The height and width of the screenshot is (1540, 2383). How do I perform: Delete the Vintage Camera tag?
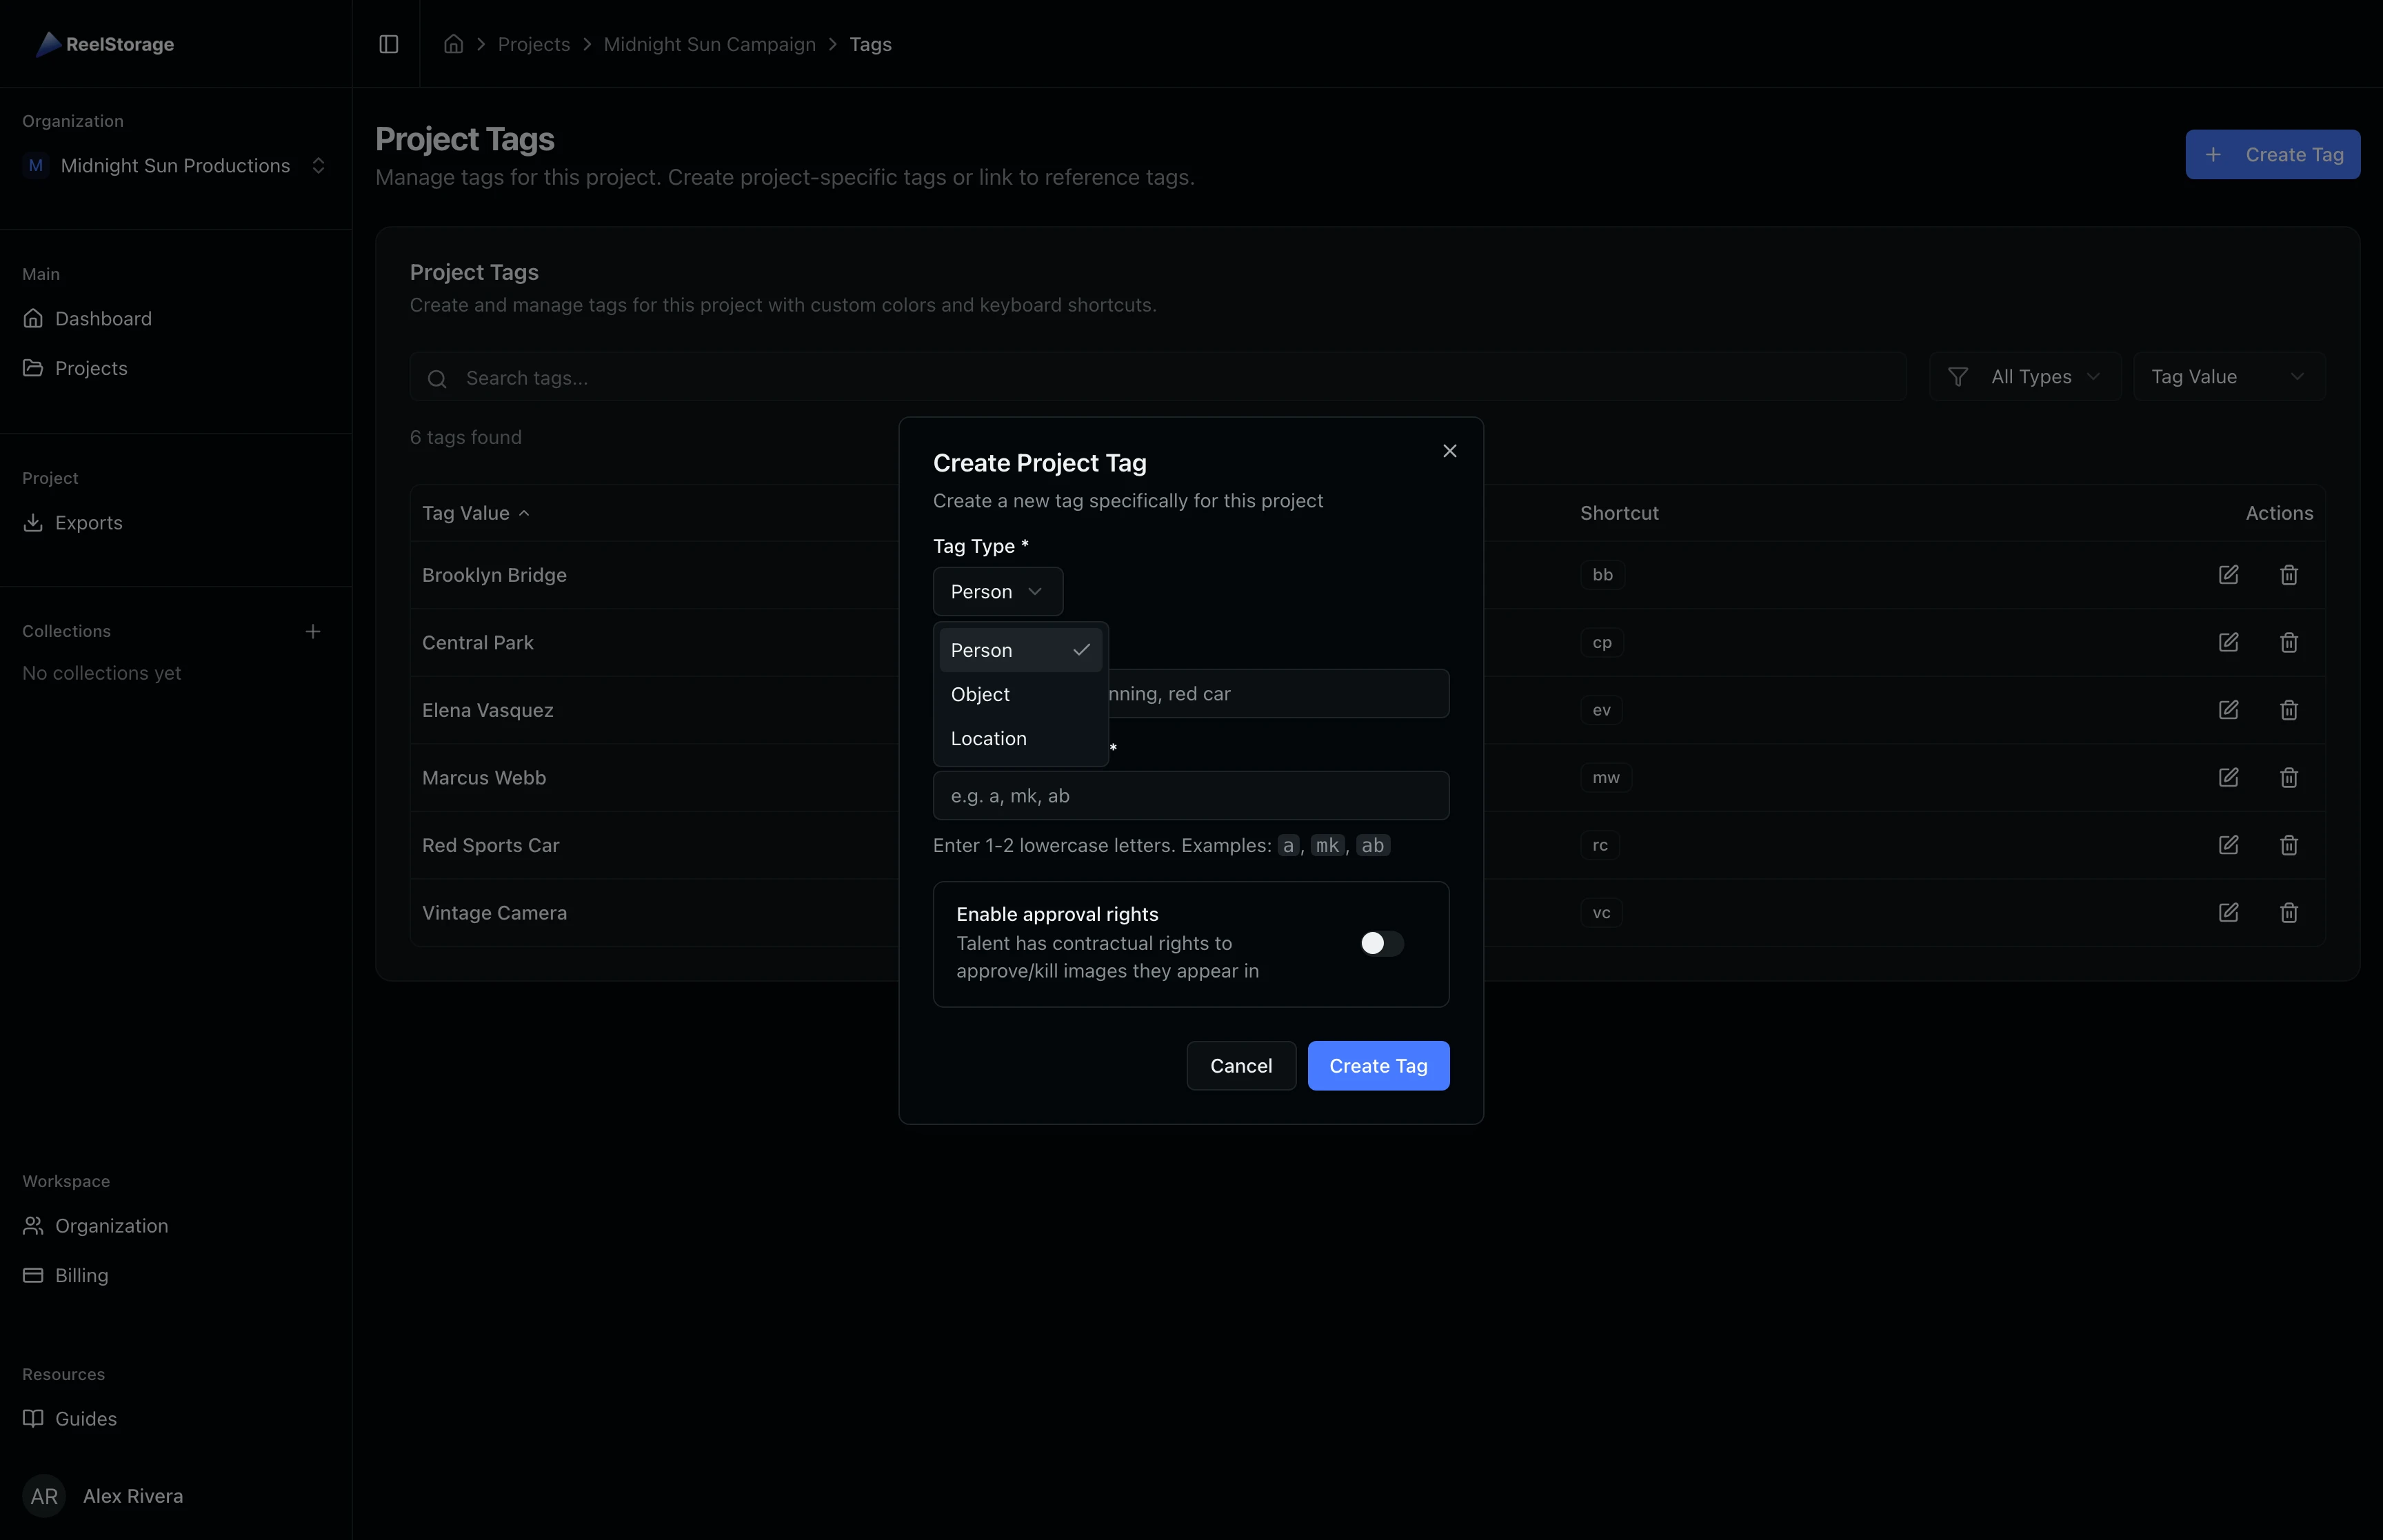point(2290,912)
